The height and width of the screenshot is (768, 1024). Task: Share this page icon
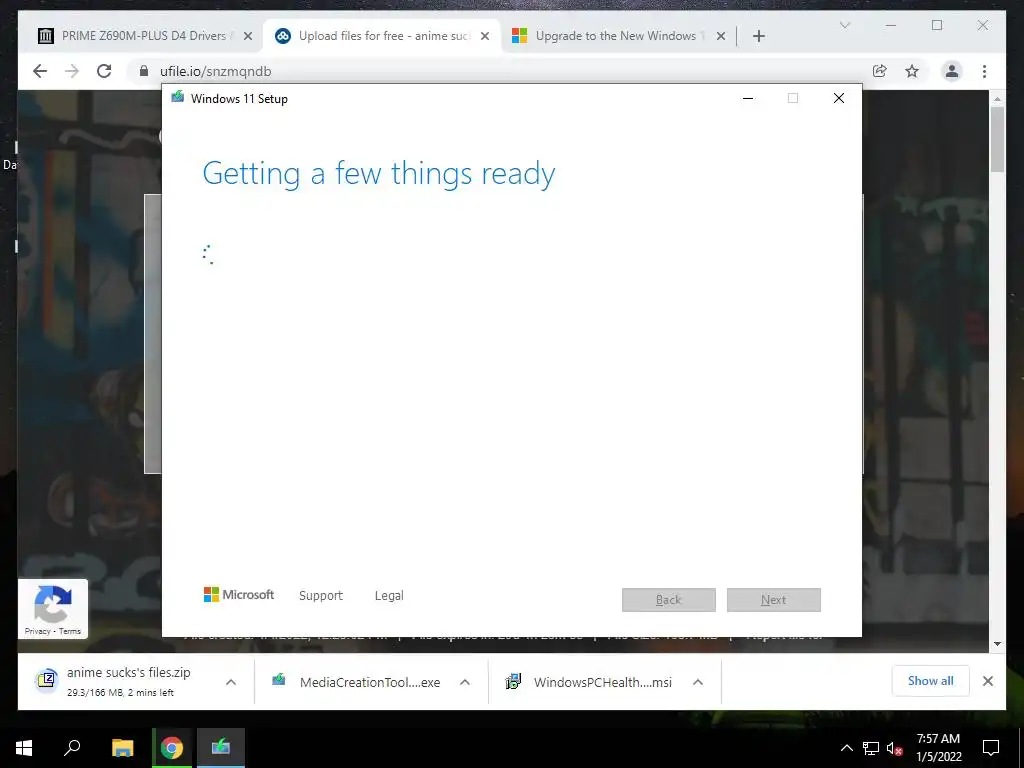(880, 71)
